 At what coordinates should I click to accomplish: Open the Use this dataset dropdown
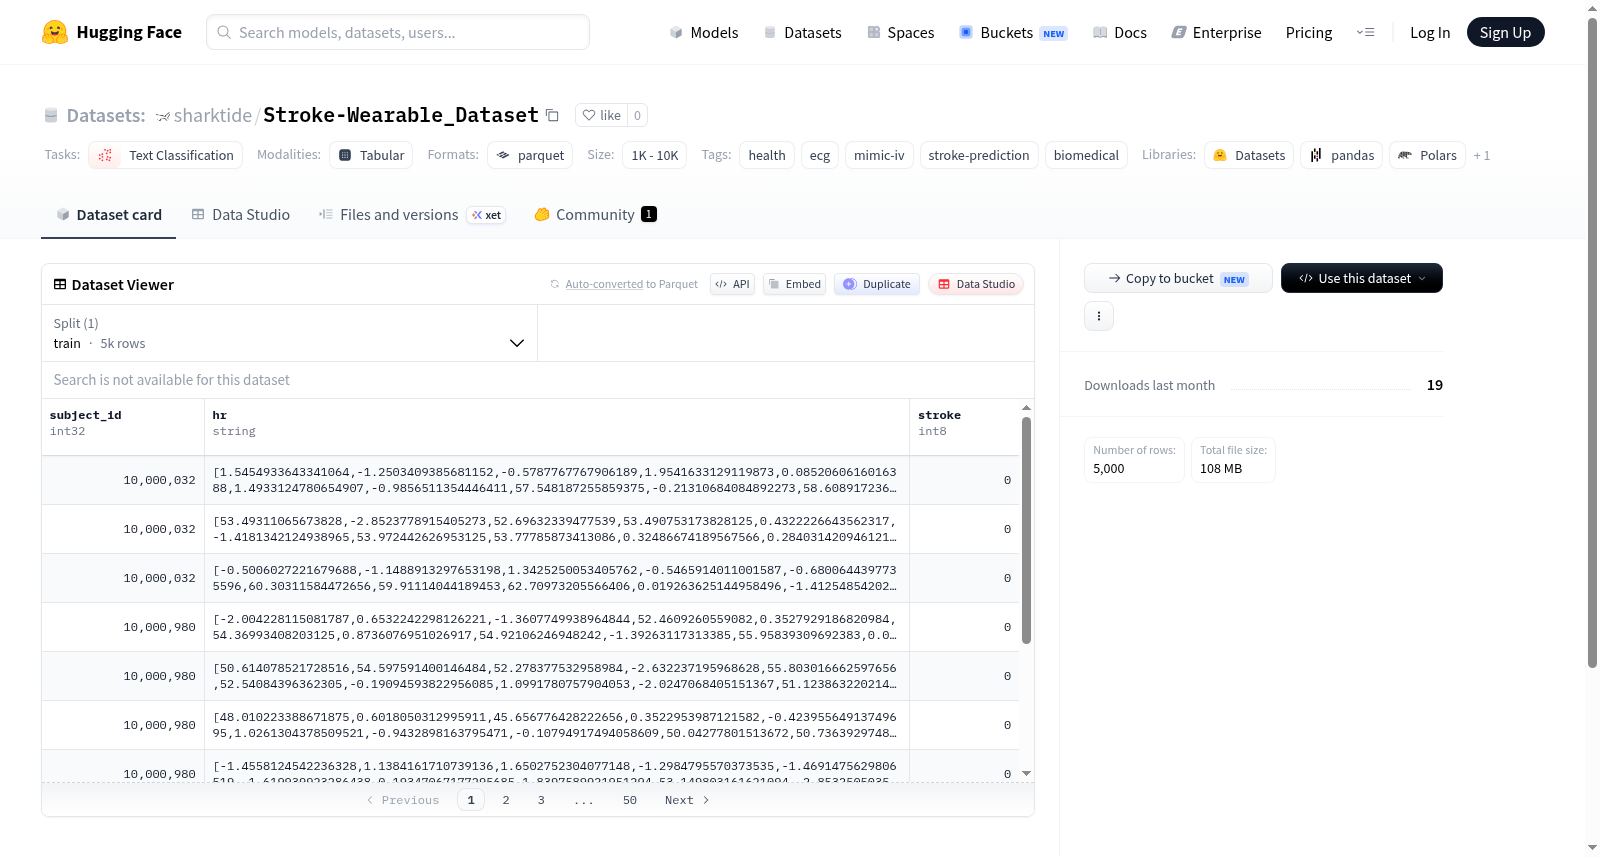pos(1361,278)
